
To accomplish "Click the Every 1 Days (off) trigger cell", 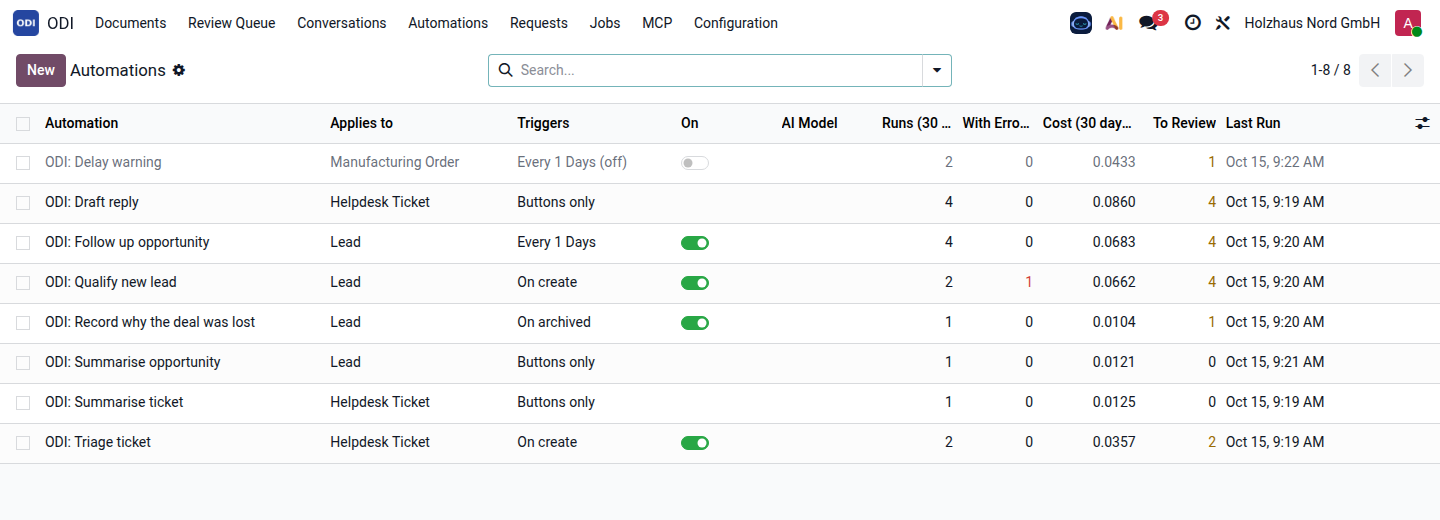I will click(572, 162).
